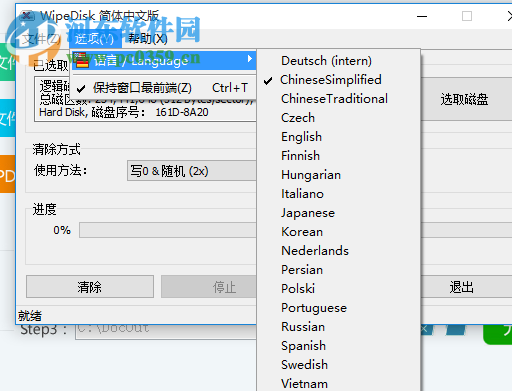Screen dimensions: 512x391
Task: Open the 帮助(X) menu
Action: point(148,39)
